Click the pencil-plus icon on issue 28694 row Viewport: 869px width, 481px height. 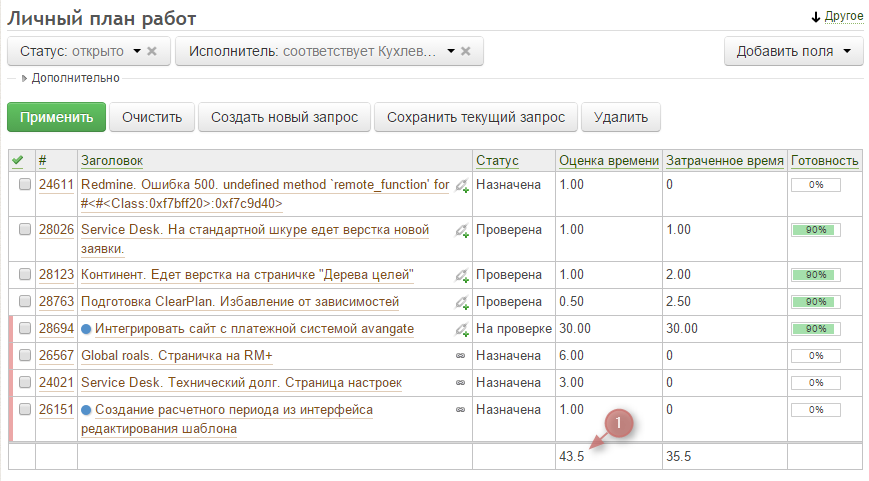462,329
